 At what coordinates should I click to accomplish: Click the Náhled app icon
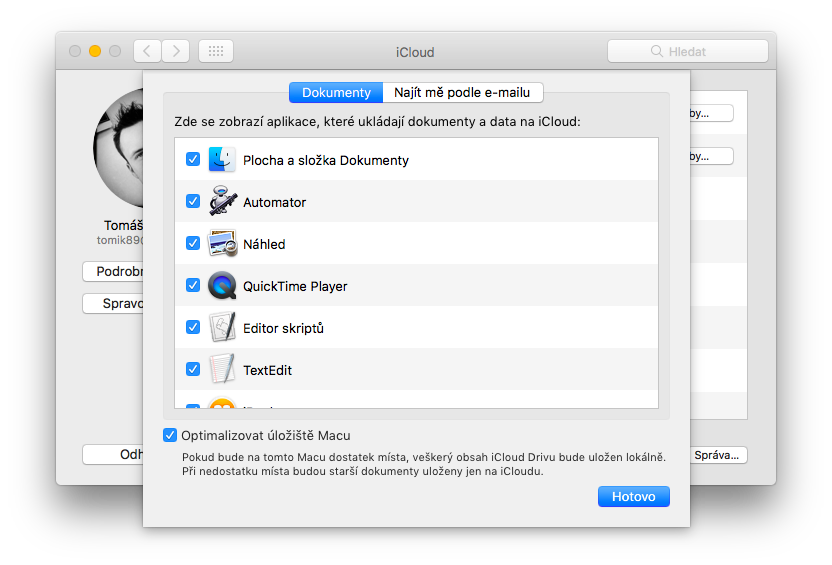[222, 244]
